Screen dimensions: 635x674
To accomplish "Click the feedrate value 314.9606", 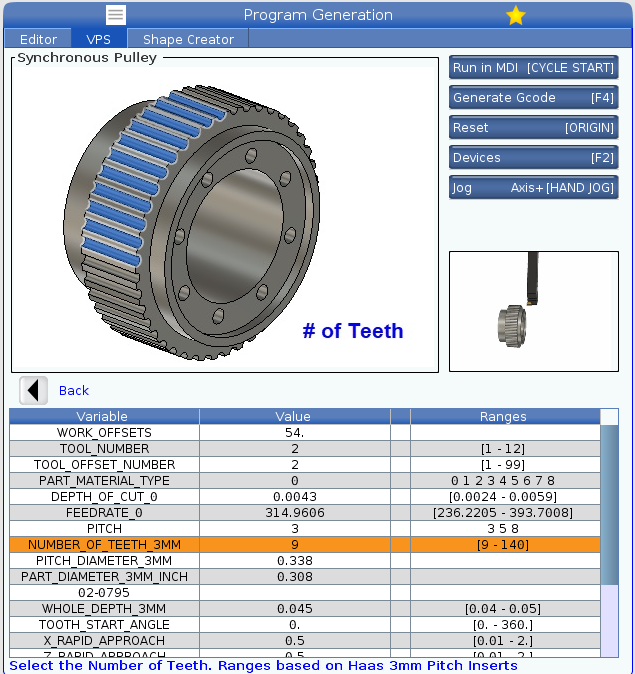I will [294, 512].
